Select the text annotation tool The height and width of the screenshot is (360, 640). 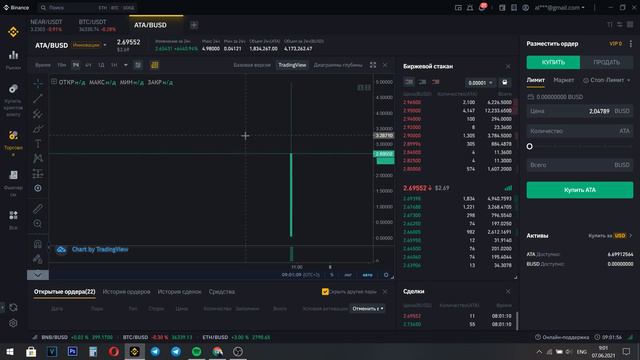click(38, 143)
